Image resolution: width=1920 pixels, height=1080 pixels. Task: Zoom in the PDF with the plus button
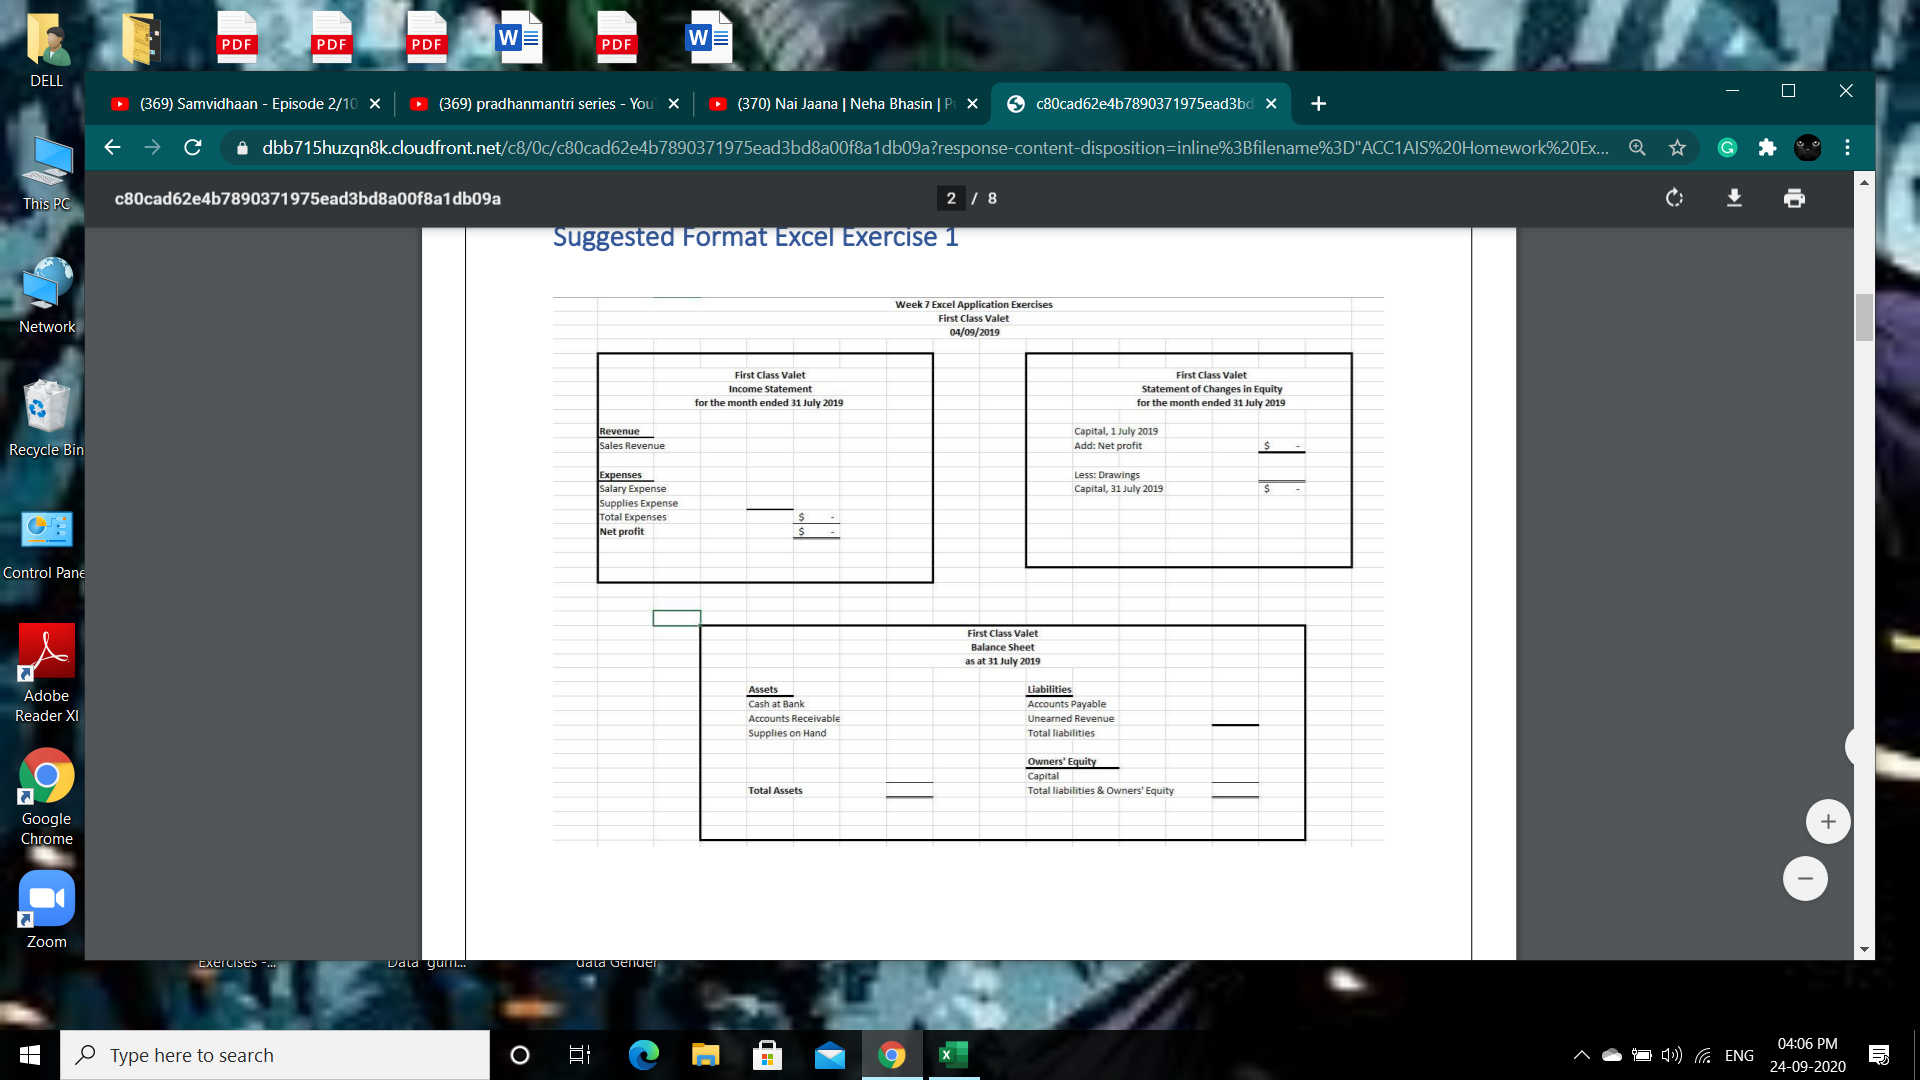1827,822
